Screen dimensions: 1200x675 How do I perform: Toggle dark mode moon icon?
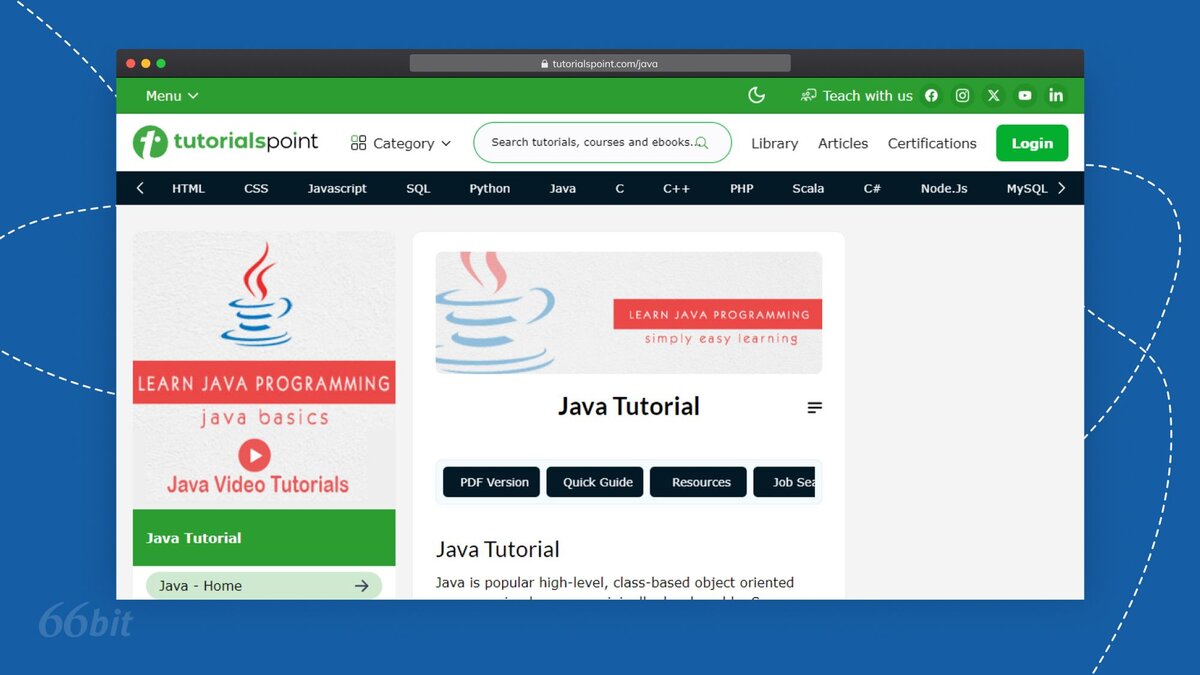coord(757,95)
